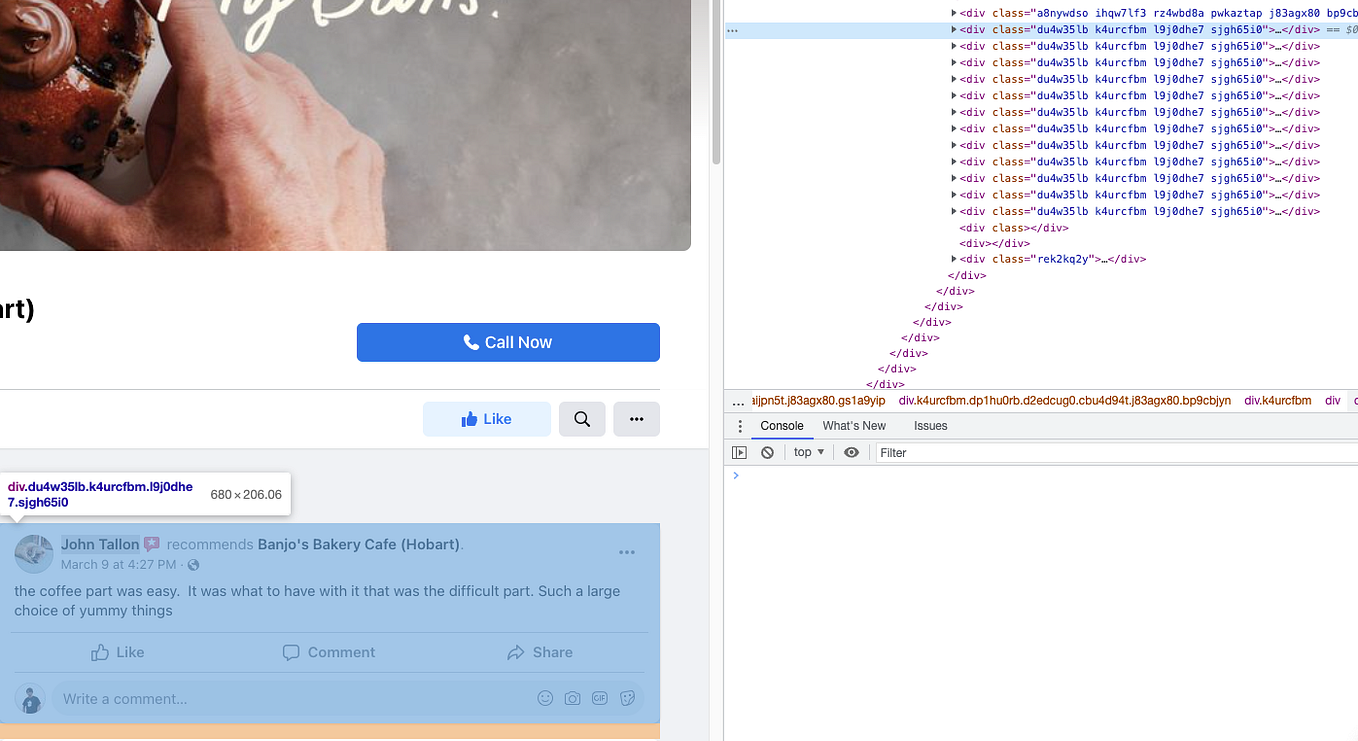Add a sticker to the comment
The width and height of the screenshot is (1358, 741).
[x=627, y=698]
